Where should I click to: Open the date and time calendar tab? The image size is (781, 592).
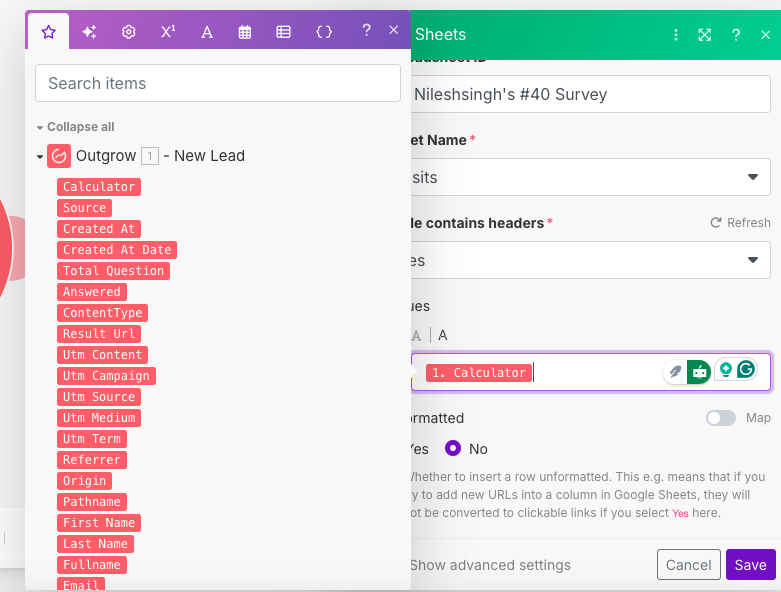(245, 32)
